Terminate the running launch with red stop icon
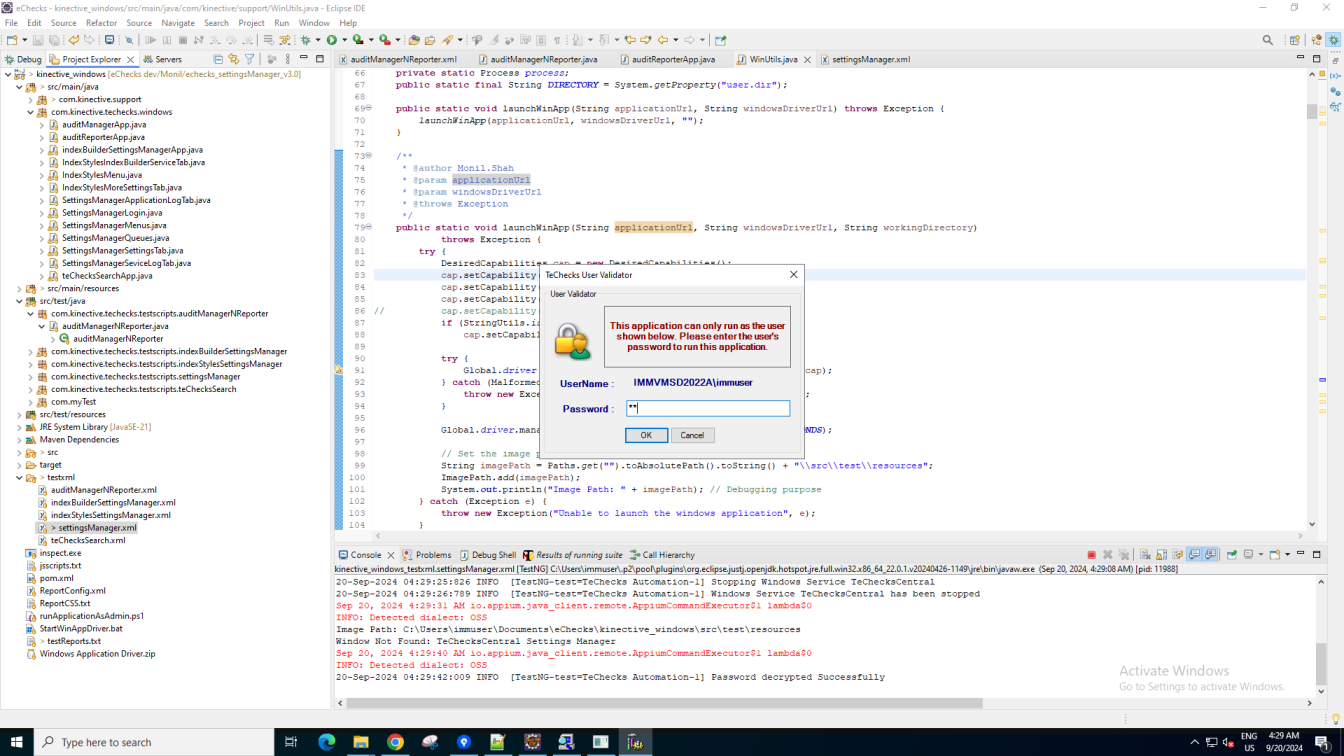Viewport: 1344px width, 756px height. coord(1091,555)
